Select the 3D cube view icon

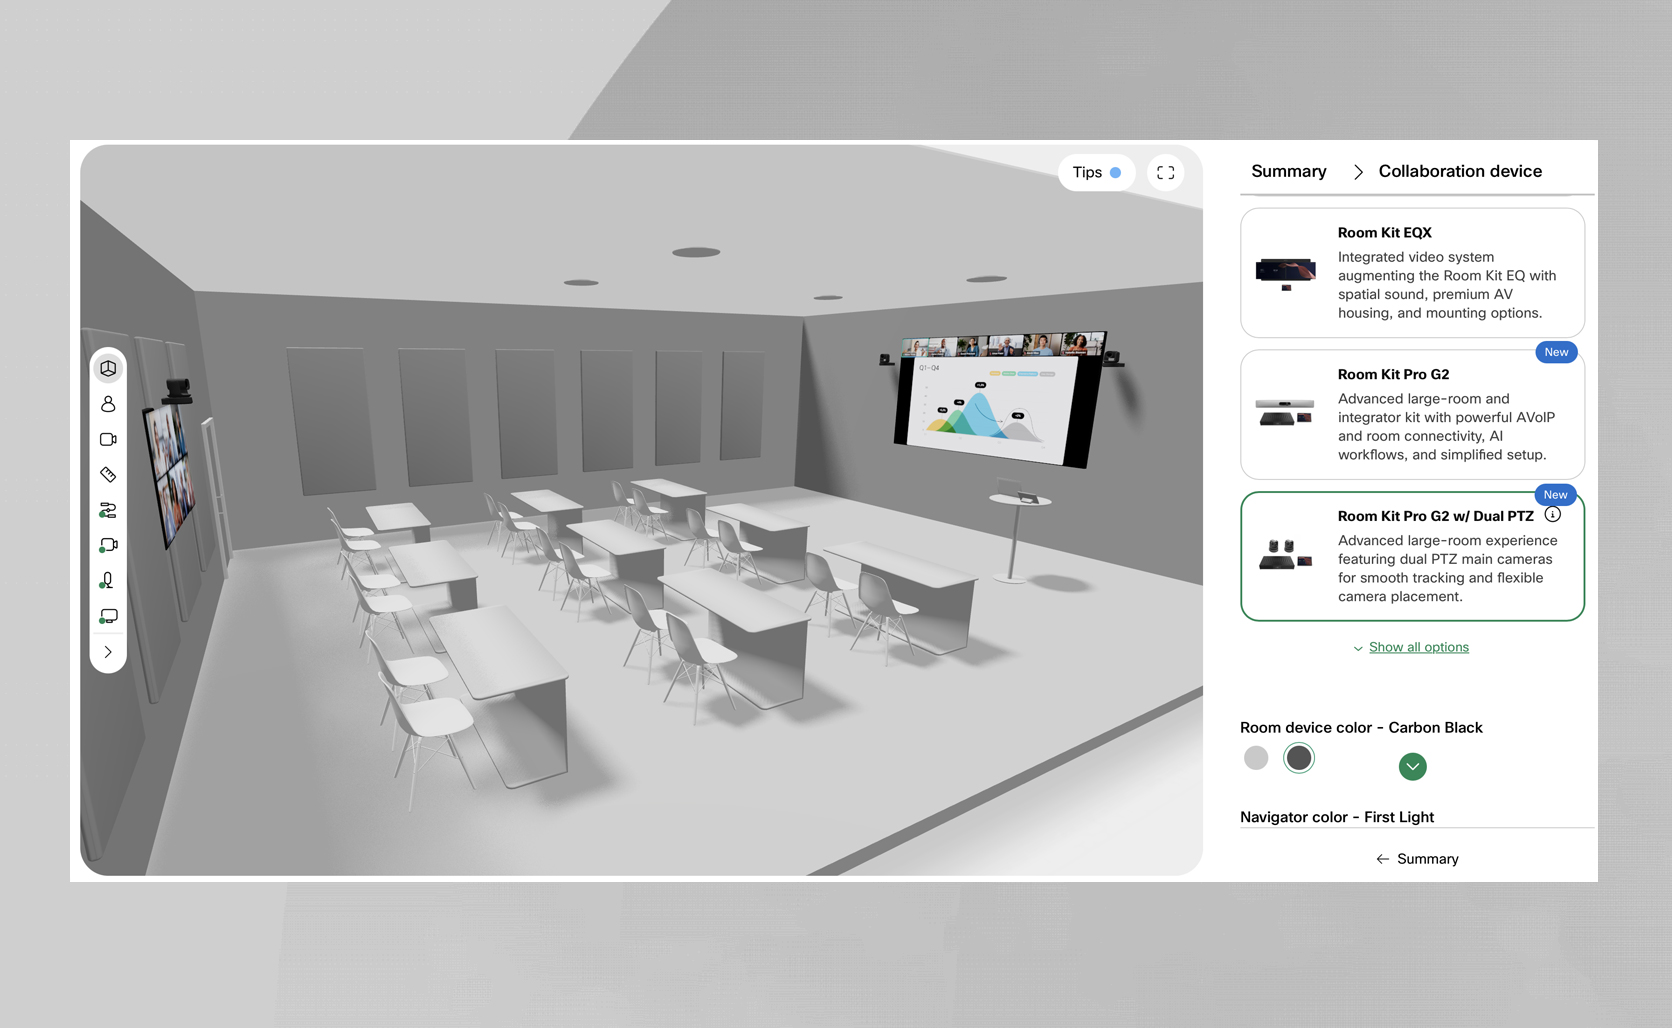point(108,369)
